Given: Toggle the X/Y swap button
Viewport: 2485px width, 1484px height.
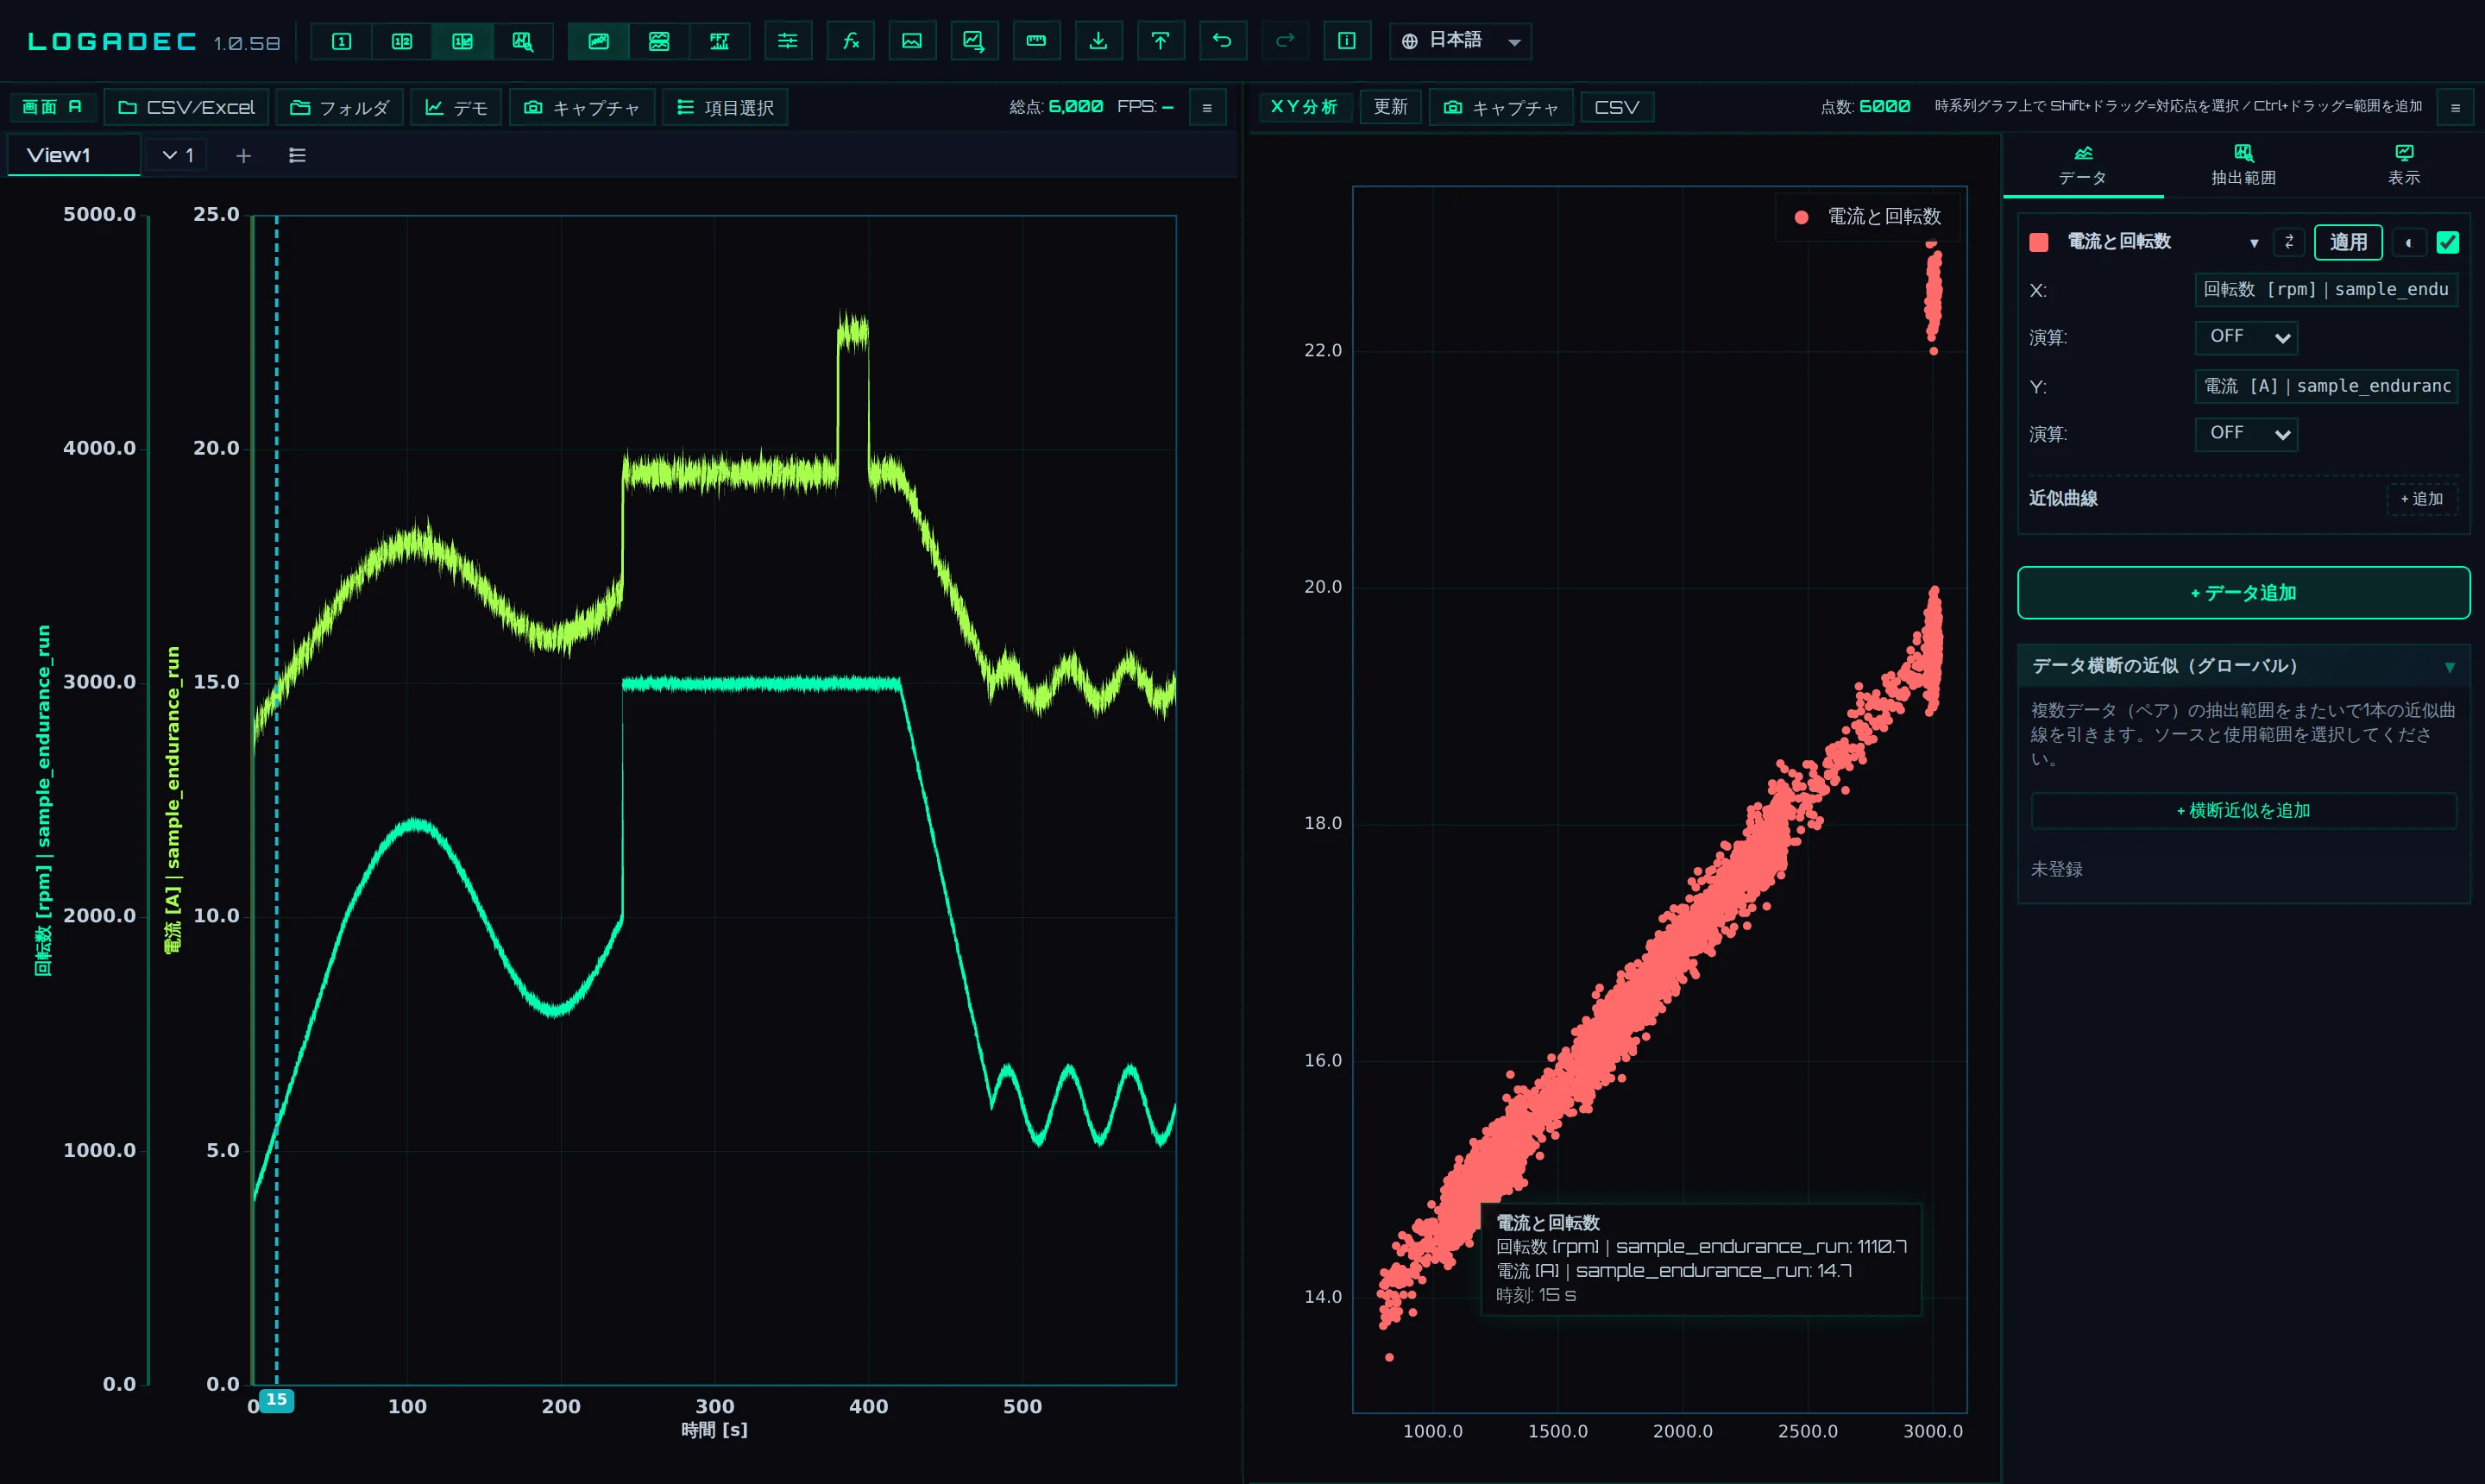Looking at the screenshot, I should [x=2289, y=242].
